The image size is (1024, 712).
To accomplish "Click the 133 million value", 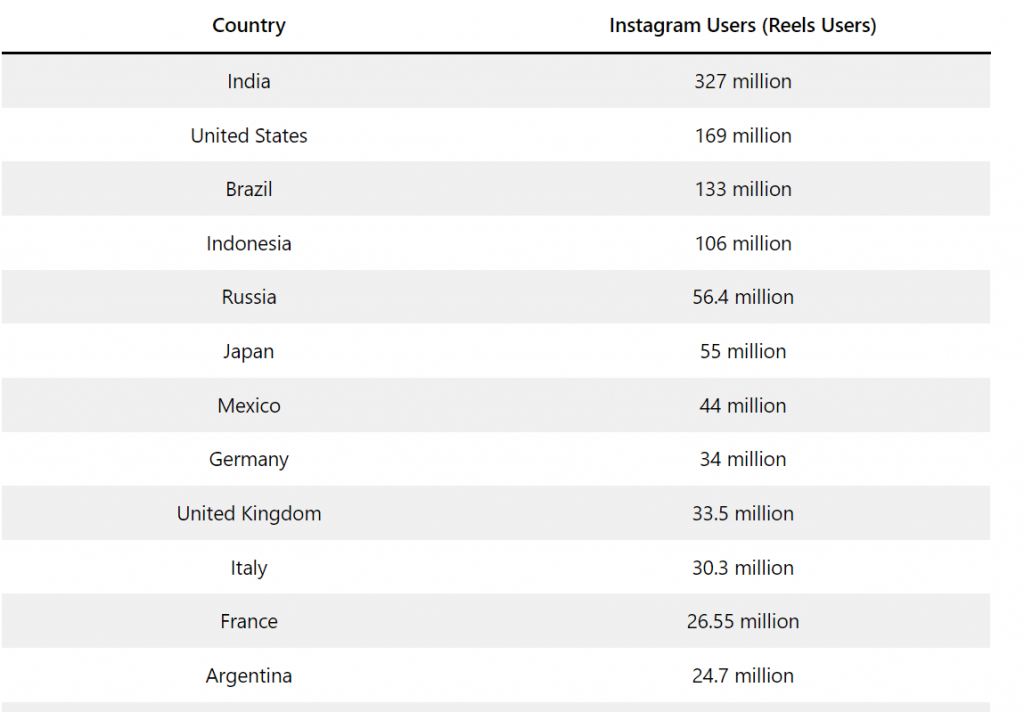I will 742,189.
